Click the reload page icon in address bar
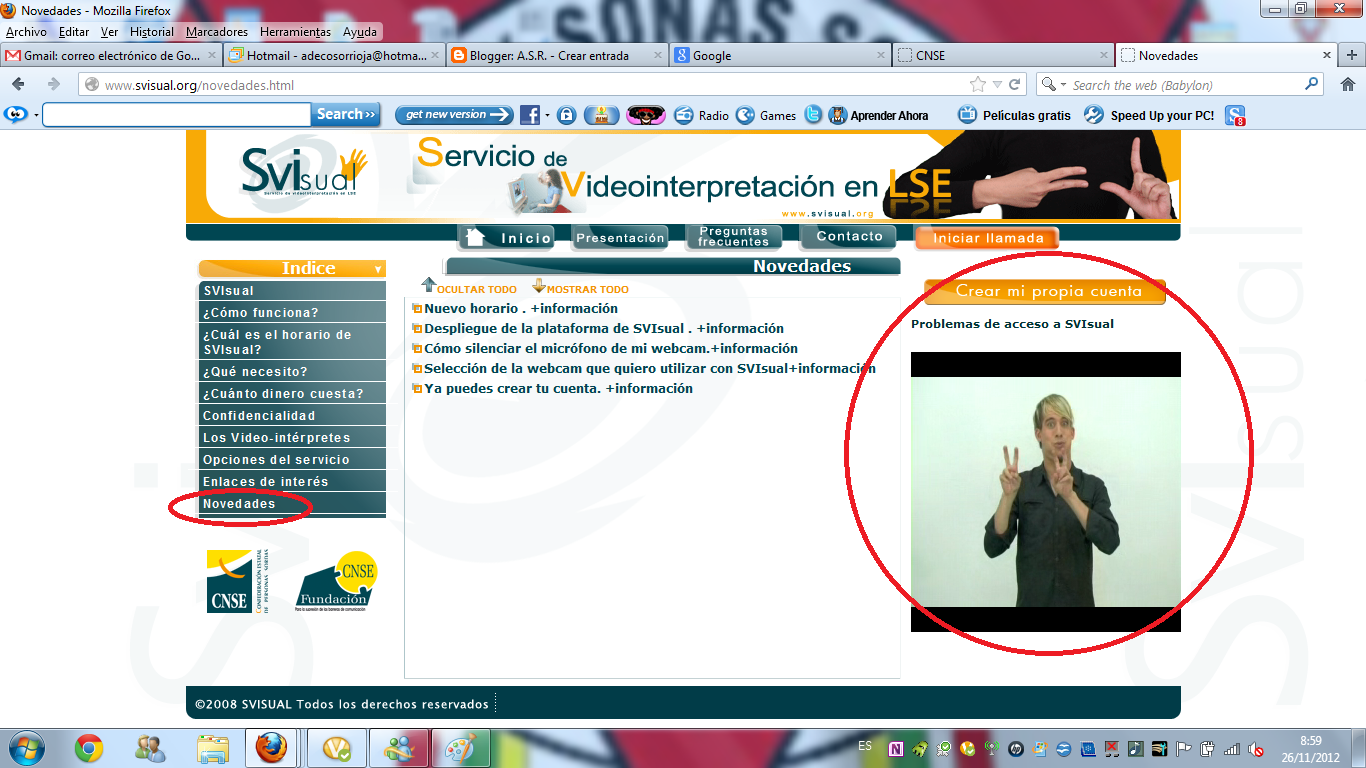1366x768 pixels. (1015, 85)
